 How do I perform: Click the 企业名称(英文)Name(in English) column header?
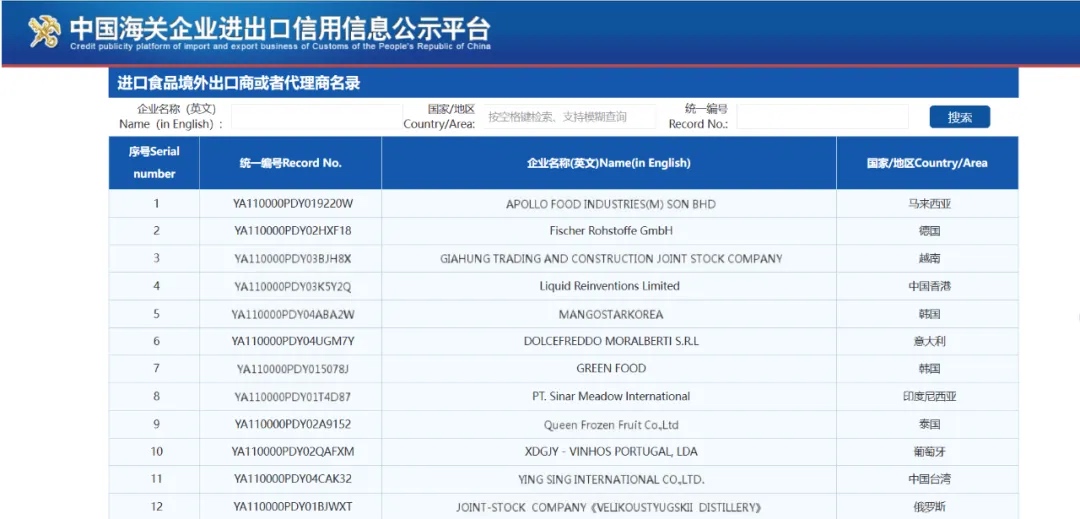(609, 163)
